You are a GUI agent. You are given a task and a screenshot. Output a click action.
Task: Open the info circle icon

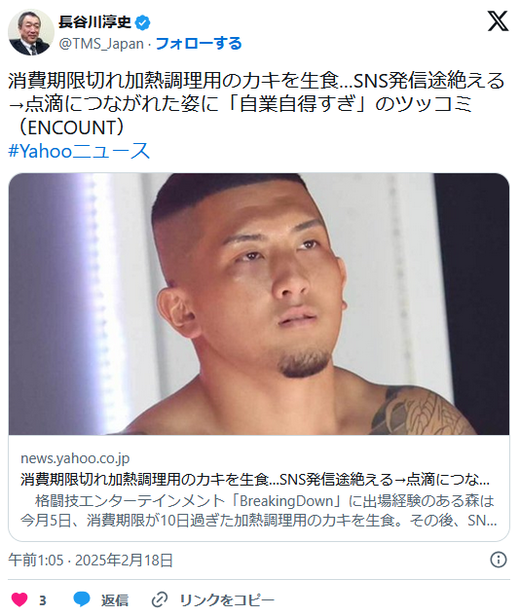(x=498, y=559)
